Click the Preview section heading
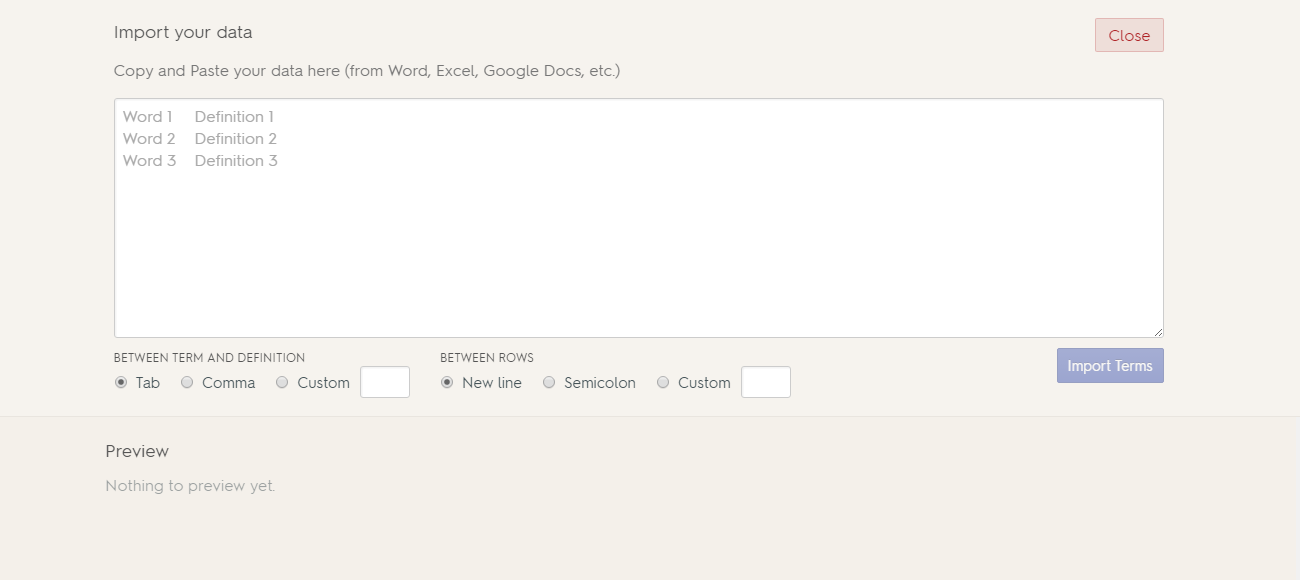 (137, 451)
